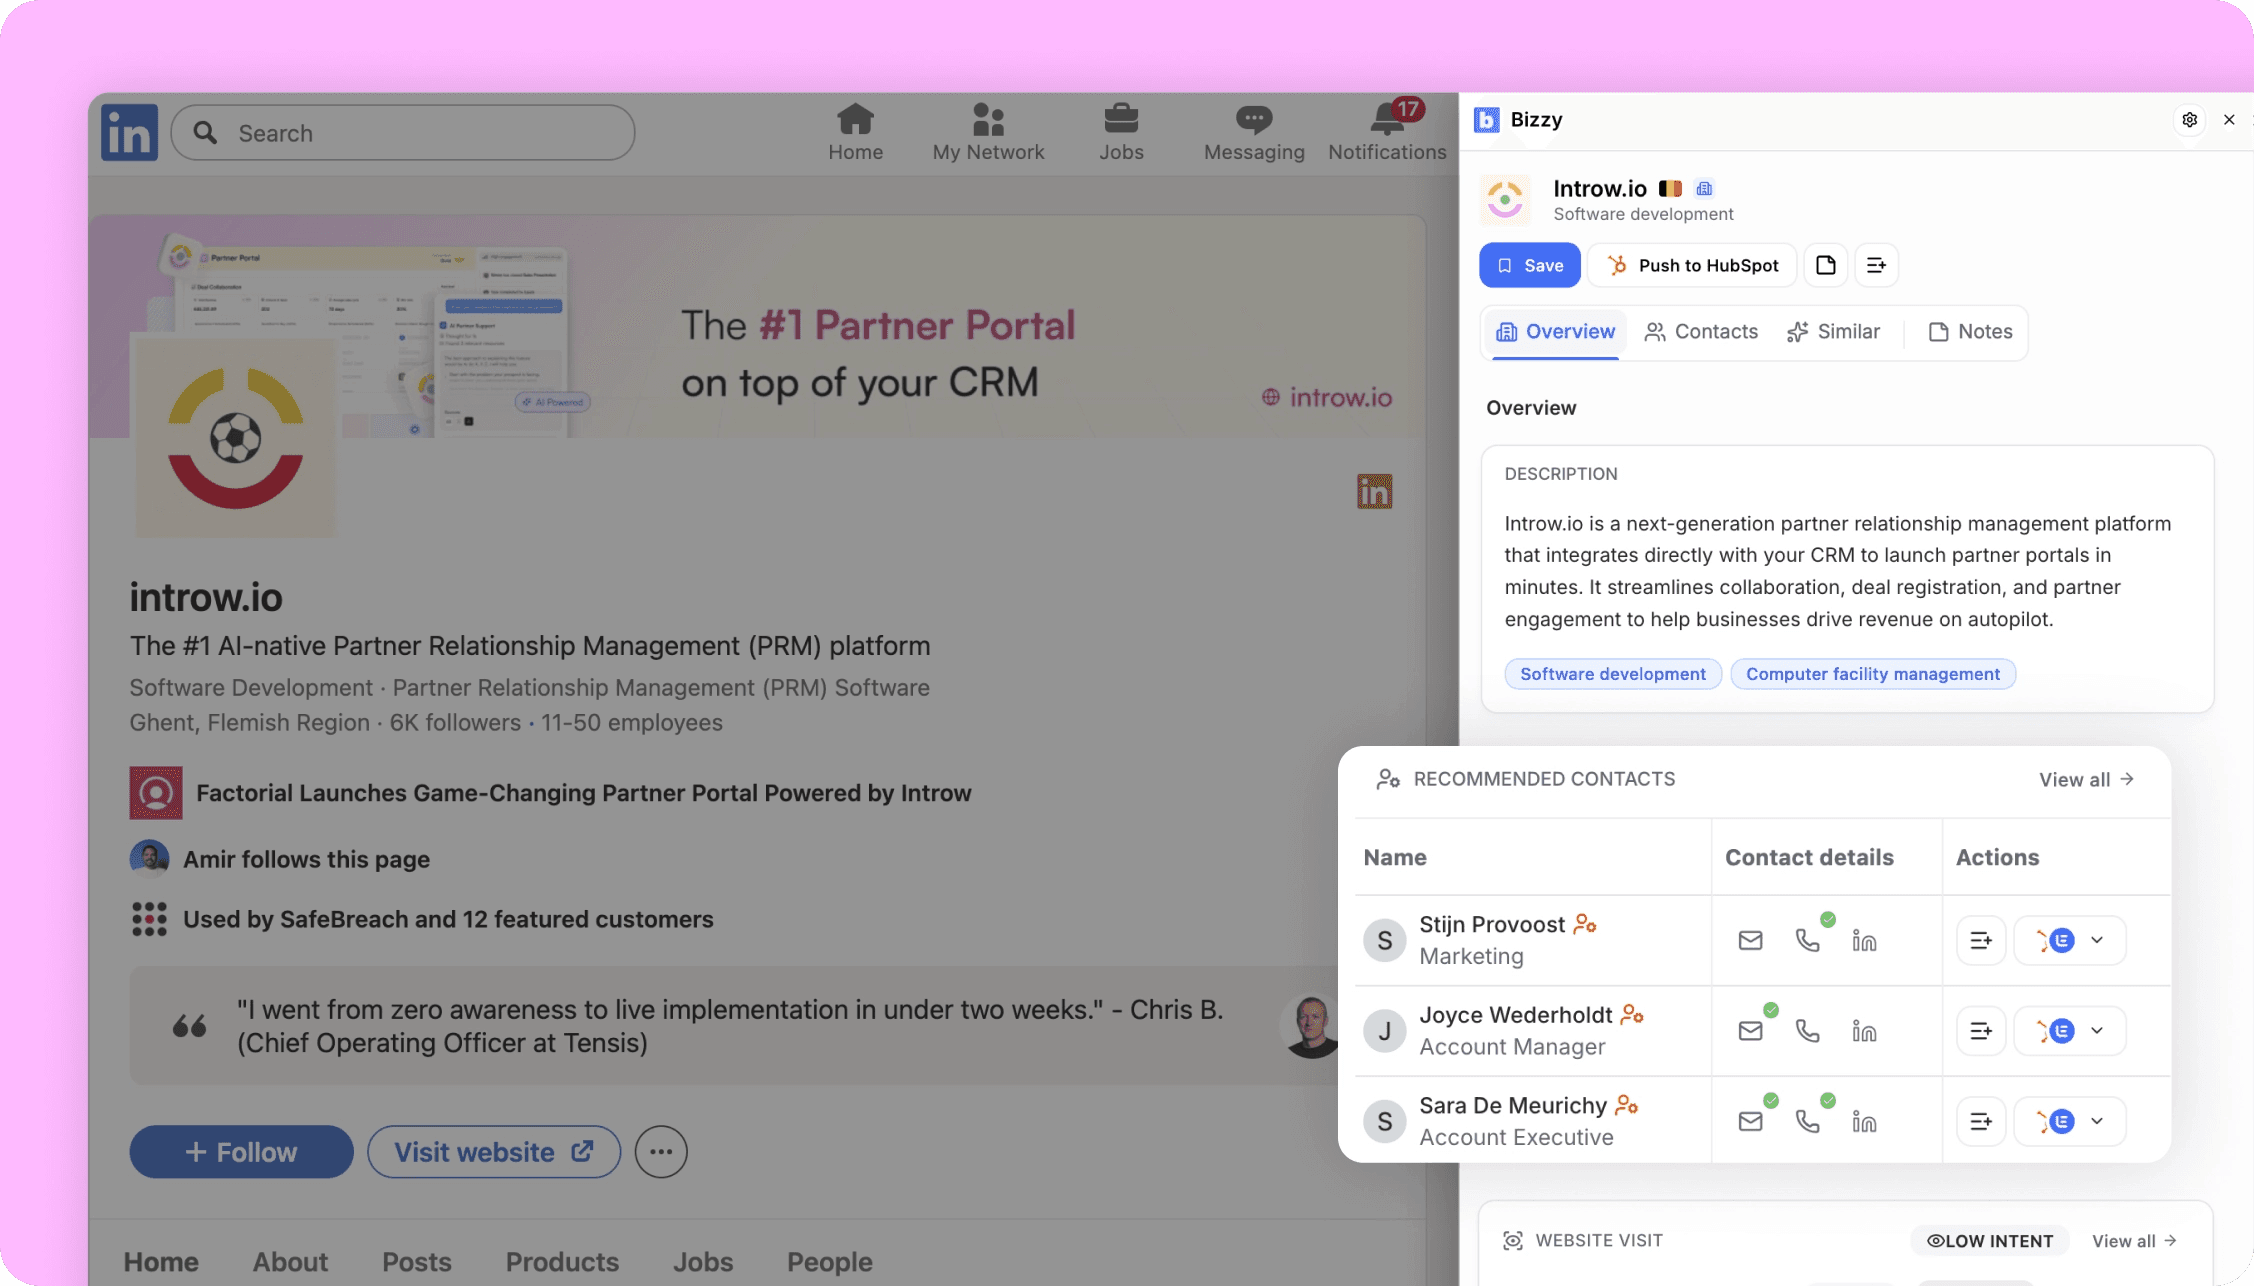This screenshot has width=2254, height=1286.
Task: Open the Posts tab on the company page
Action: (417, 1262)
